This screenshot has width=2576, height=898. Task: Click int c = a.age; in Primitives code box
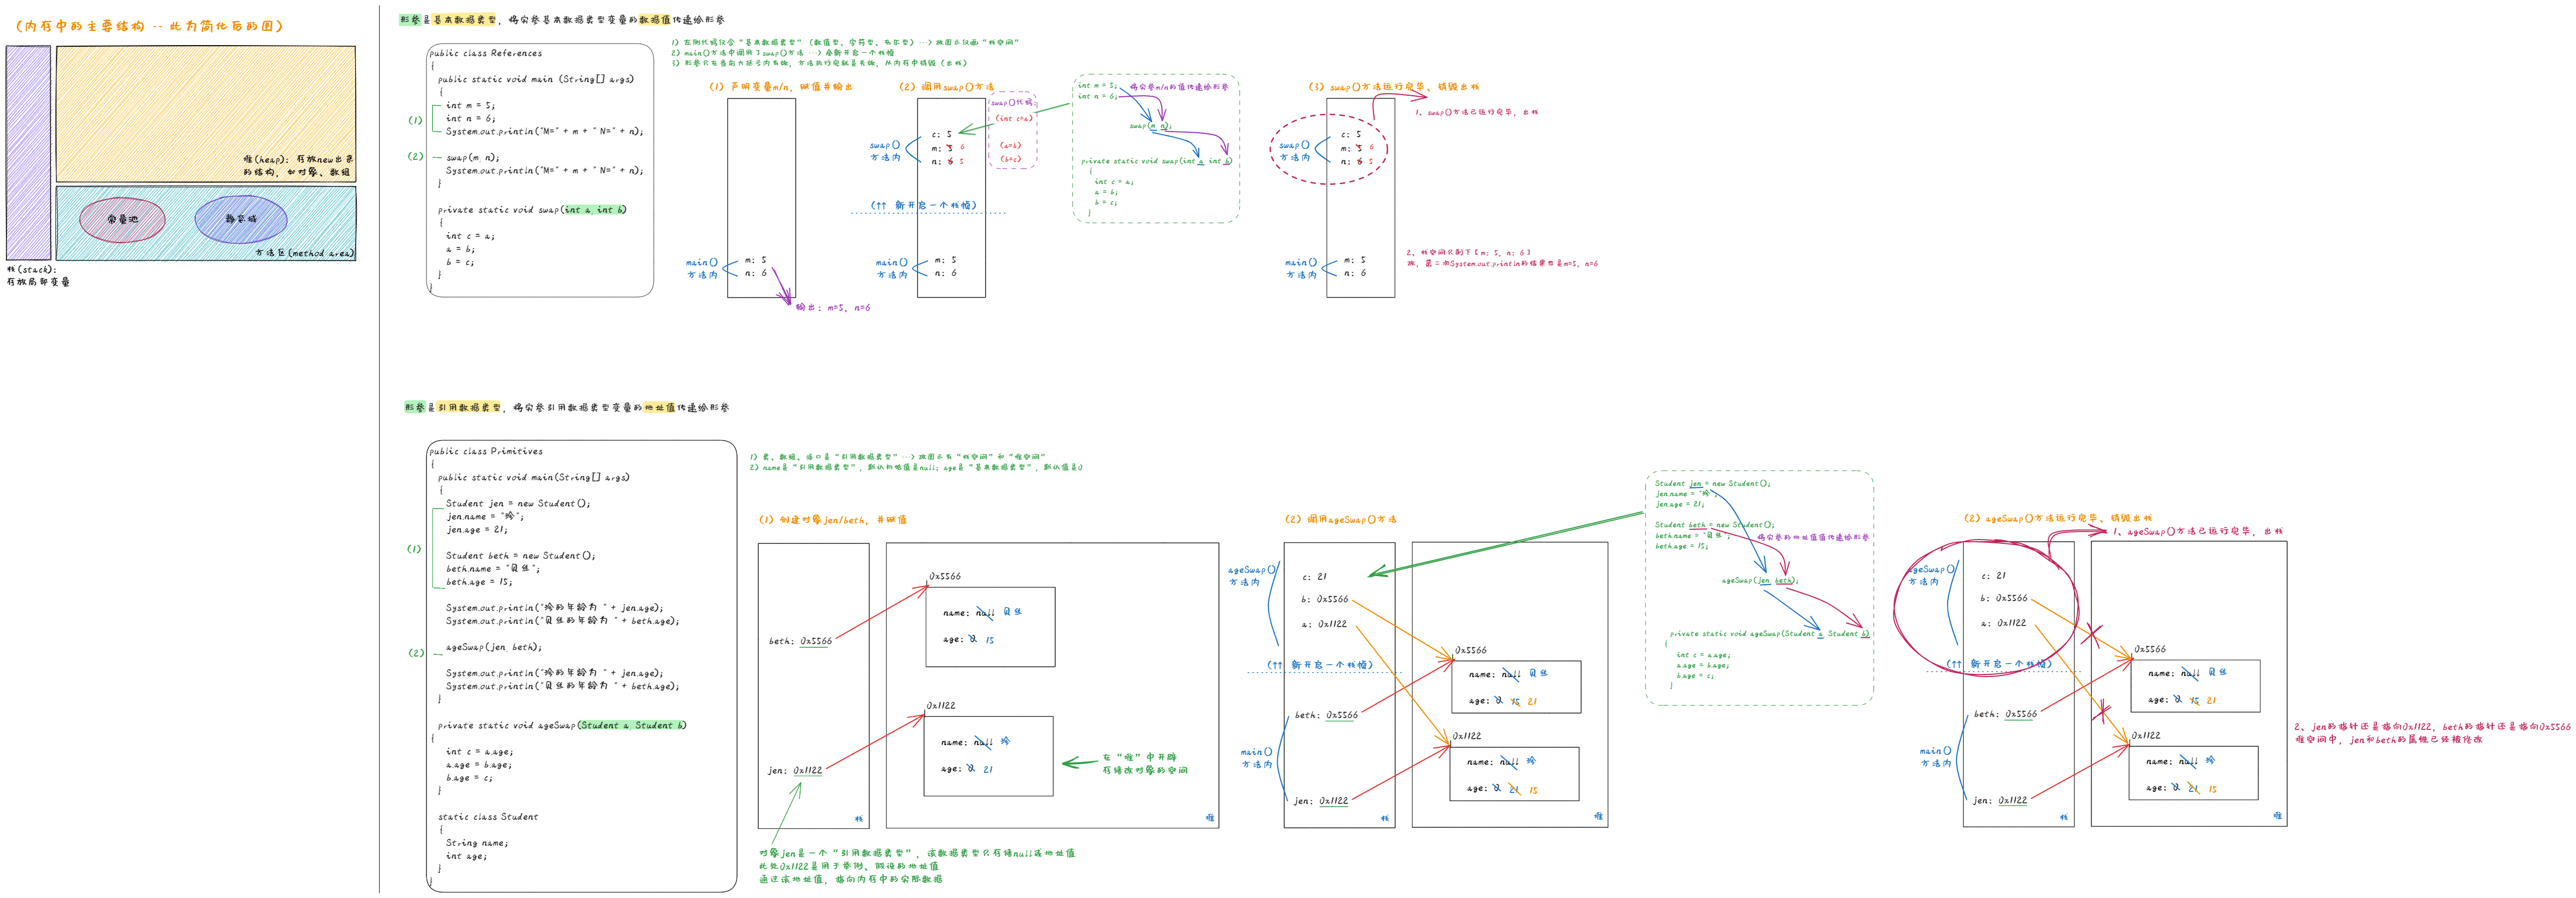coord(480,751)
